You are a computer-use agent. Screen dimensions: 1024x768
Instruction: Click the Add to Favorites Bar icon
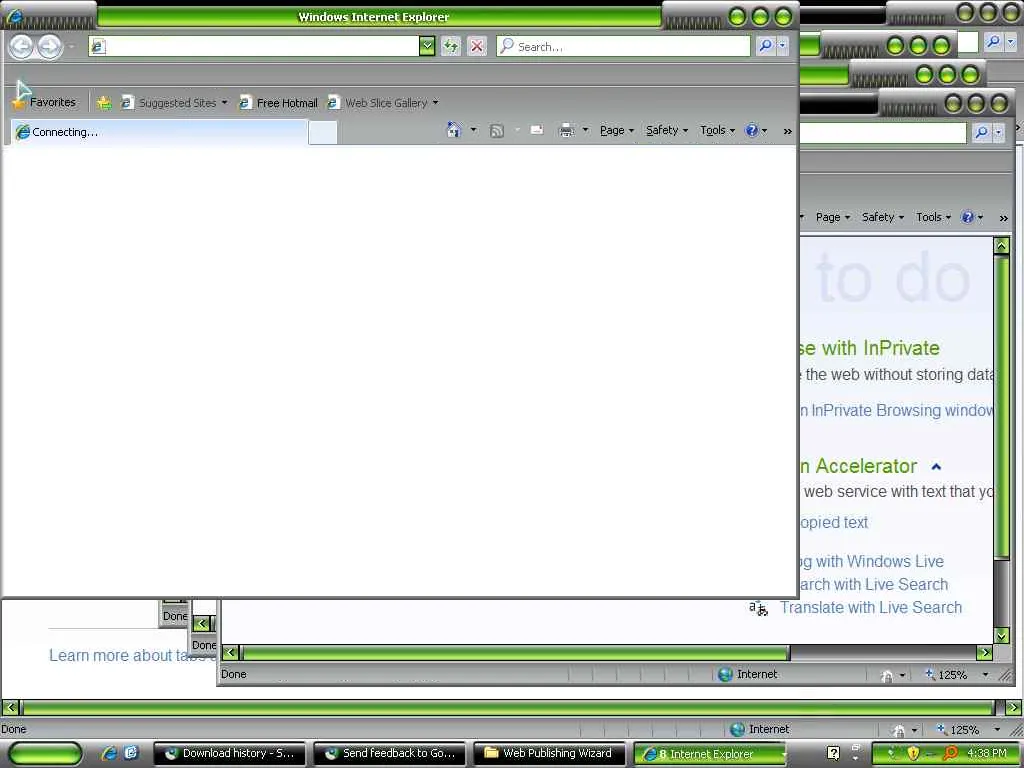[104, 103]
